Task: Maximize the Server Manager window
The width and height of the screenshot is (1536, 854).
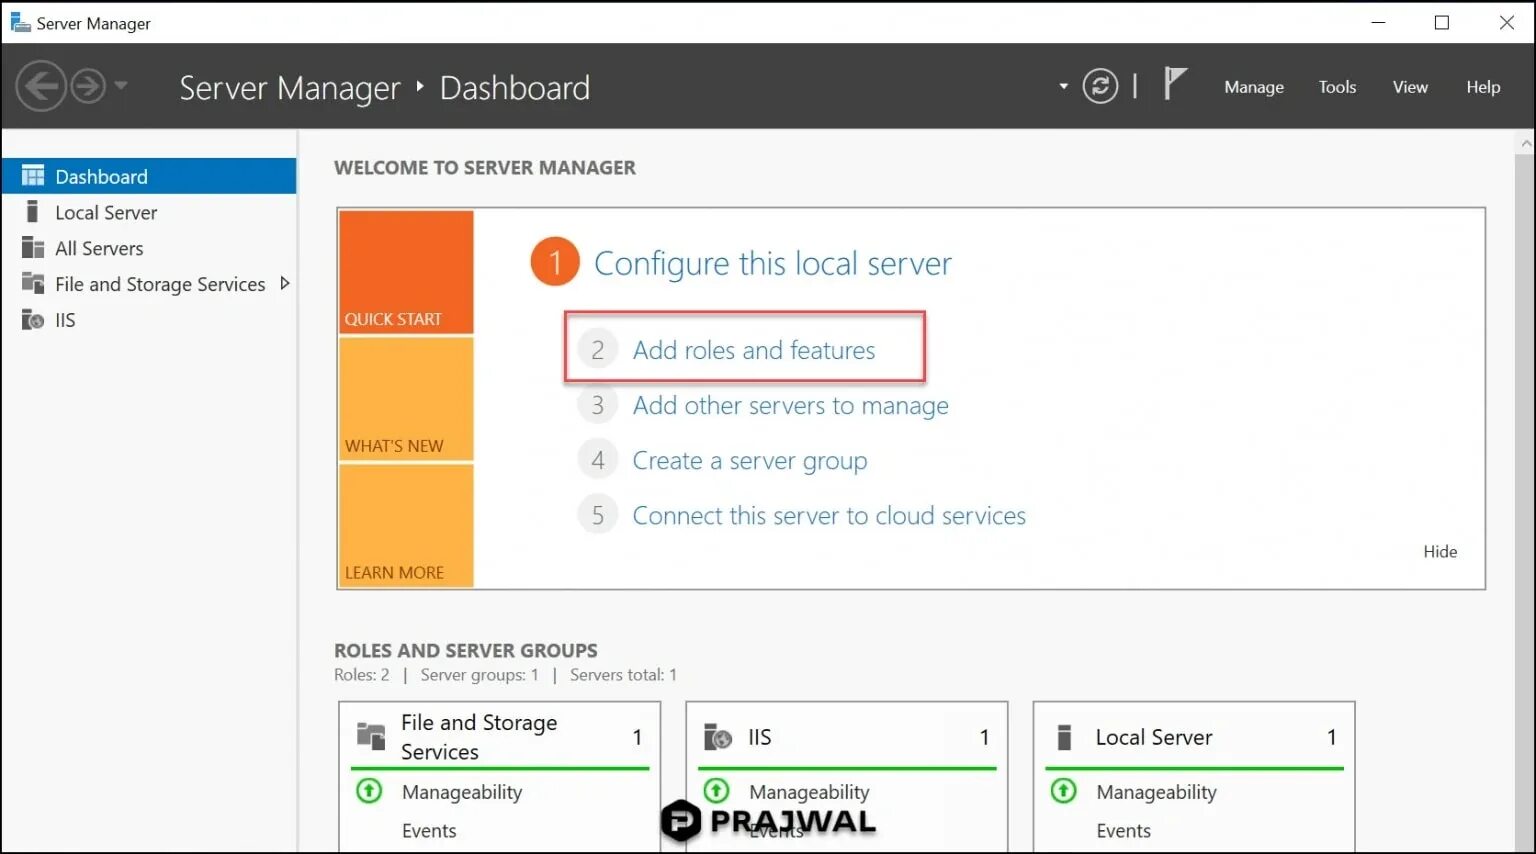Action: coord(1442,22)
